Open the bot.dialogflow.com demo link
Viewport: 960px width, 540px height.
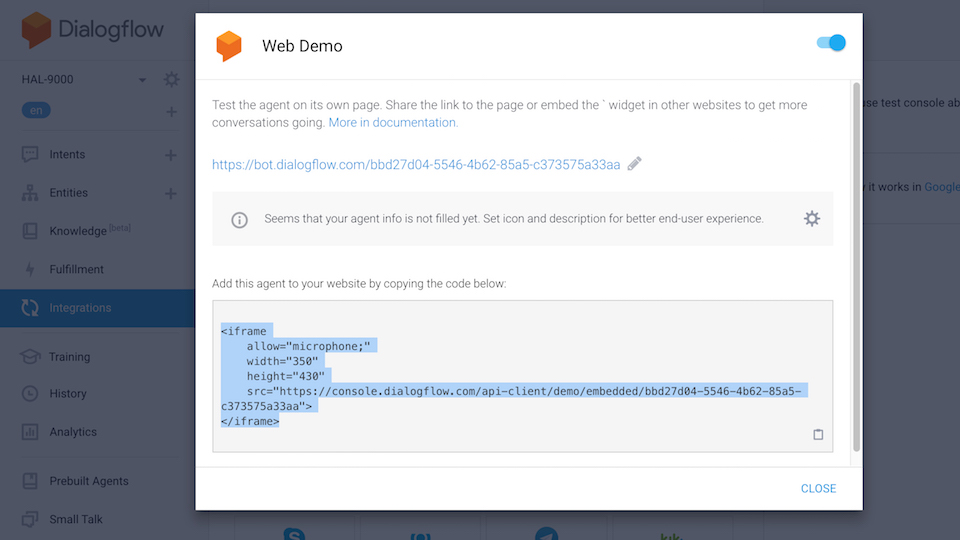click(416, 164)
